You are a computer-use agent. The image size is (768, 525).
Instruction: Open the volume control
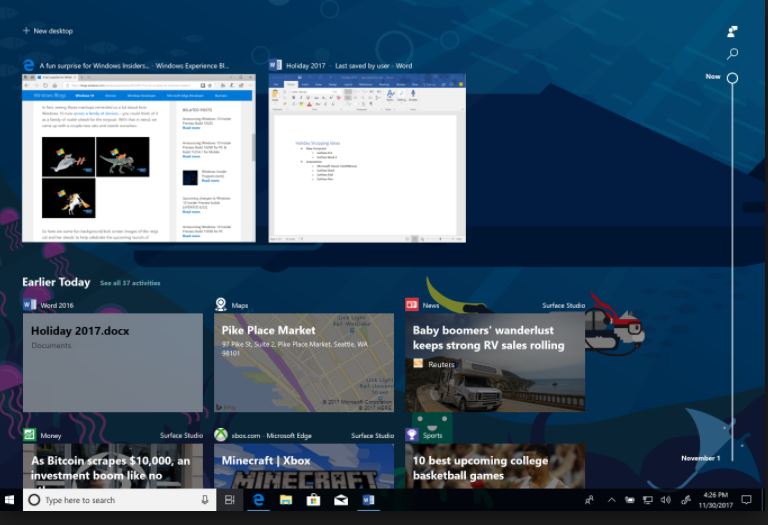(x=665, y=500)
